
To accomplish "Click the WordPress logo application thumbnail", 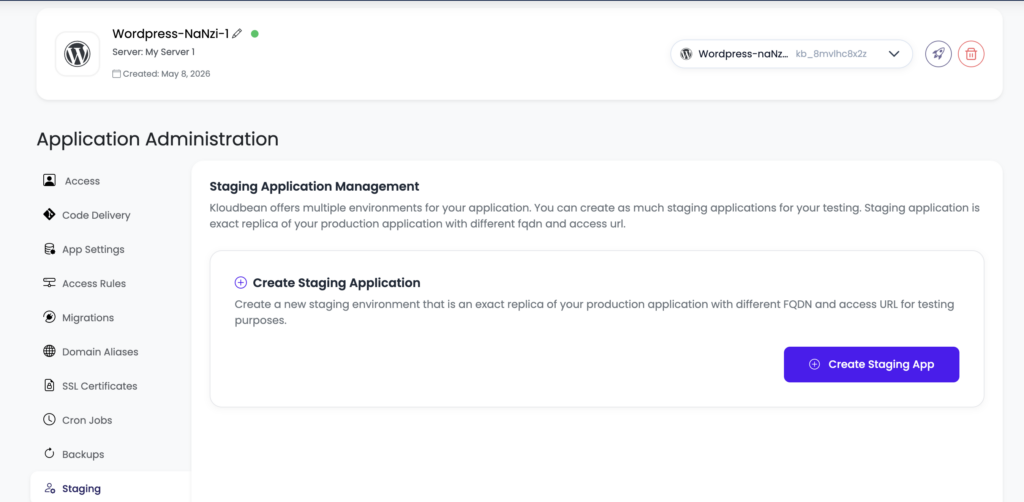I will pos(78,54).
